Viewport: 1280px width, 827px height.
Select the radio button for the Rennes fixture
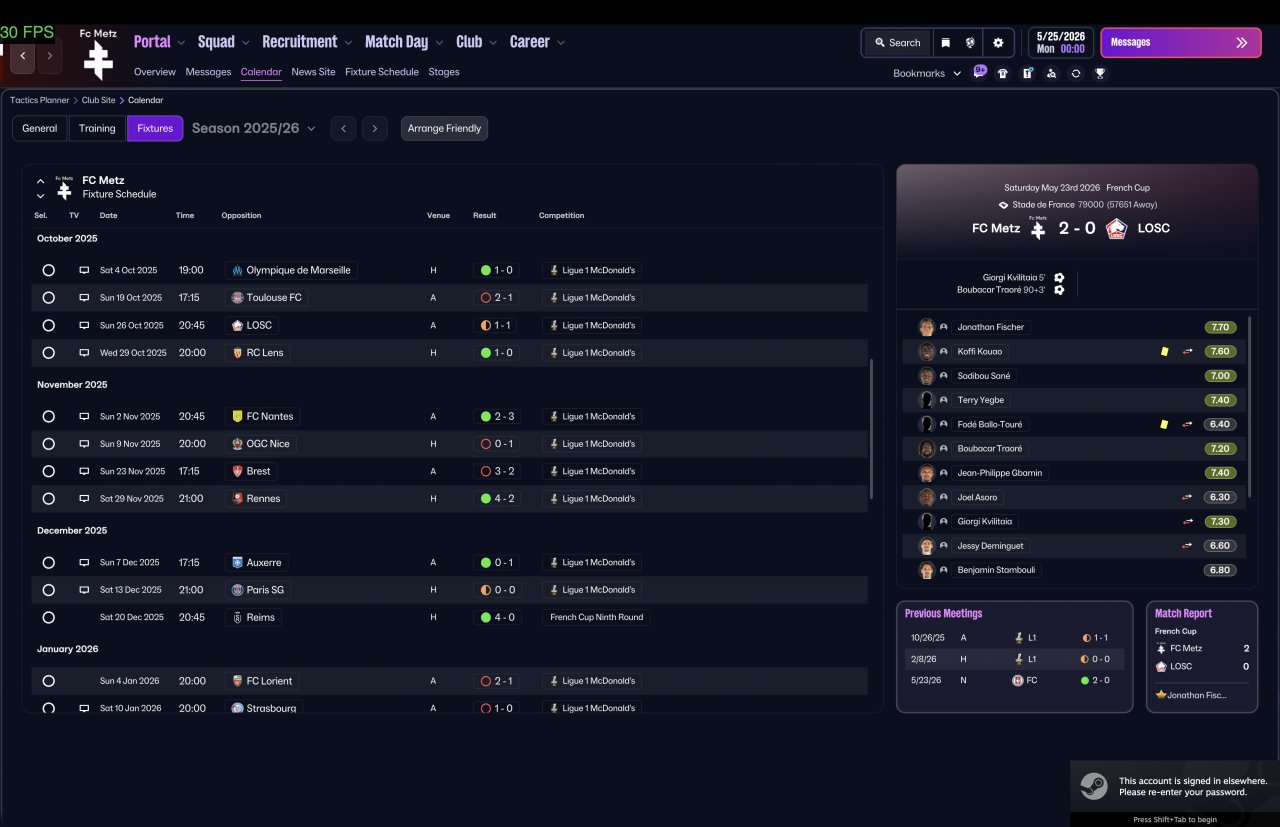click(x=48, y=498)
